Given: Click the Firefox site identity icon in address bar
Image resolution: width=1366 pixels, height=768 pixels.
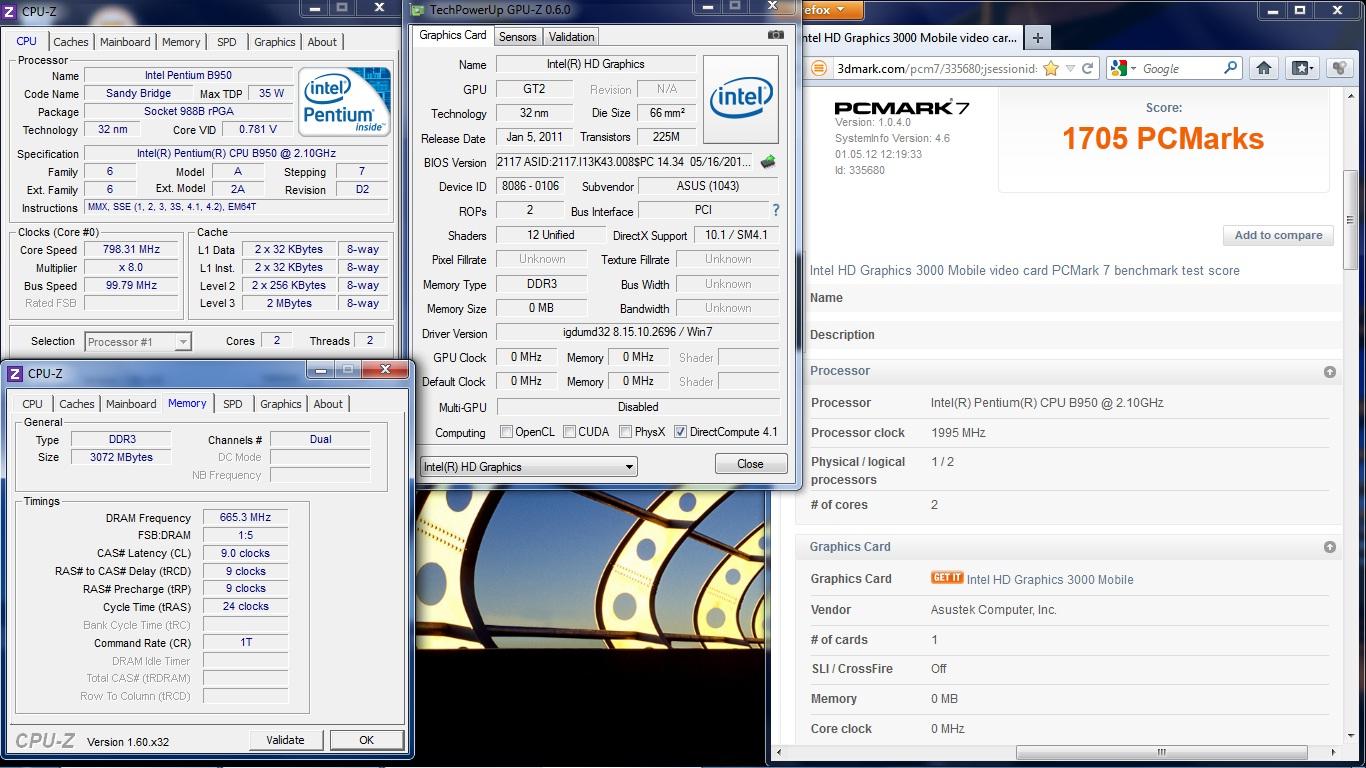Looking at the screenshot, I should pos(818,68).
